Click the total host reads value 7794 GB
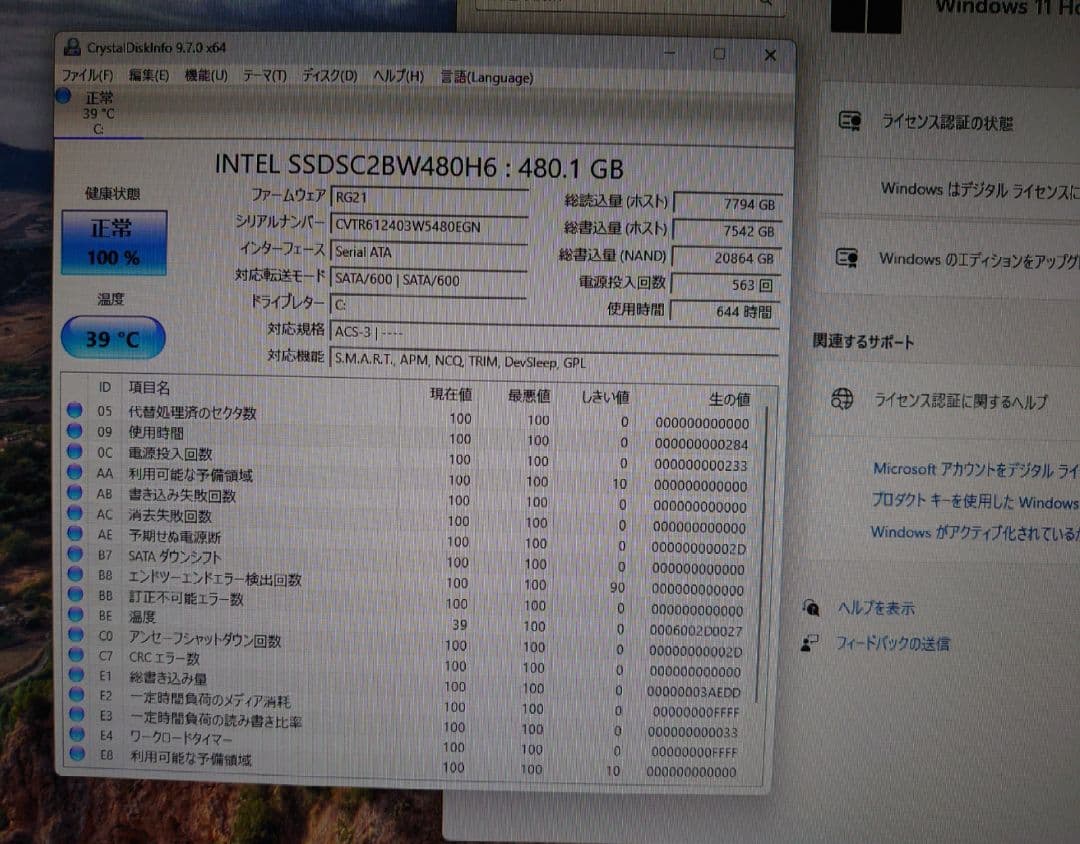The width and height of the screenshot is (1080, 844). [727, 204]
